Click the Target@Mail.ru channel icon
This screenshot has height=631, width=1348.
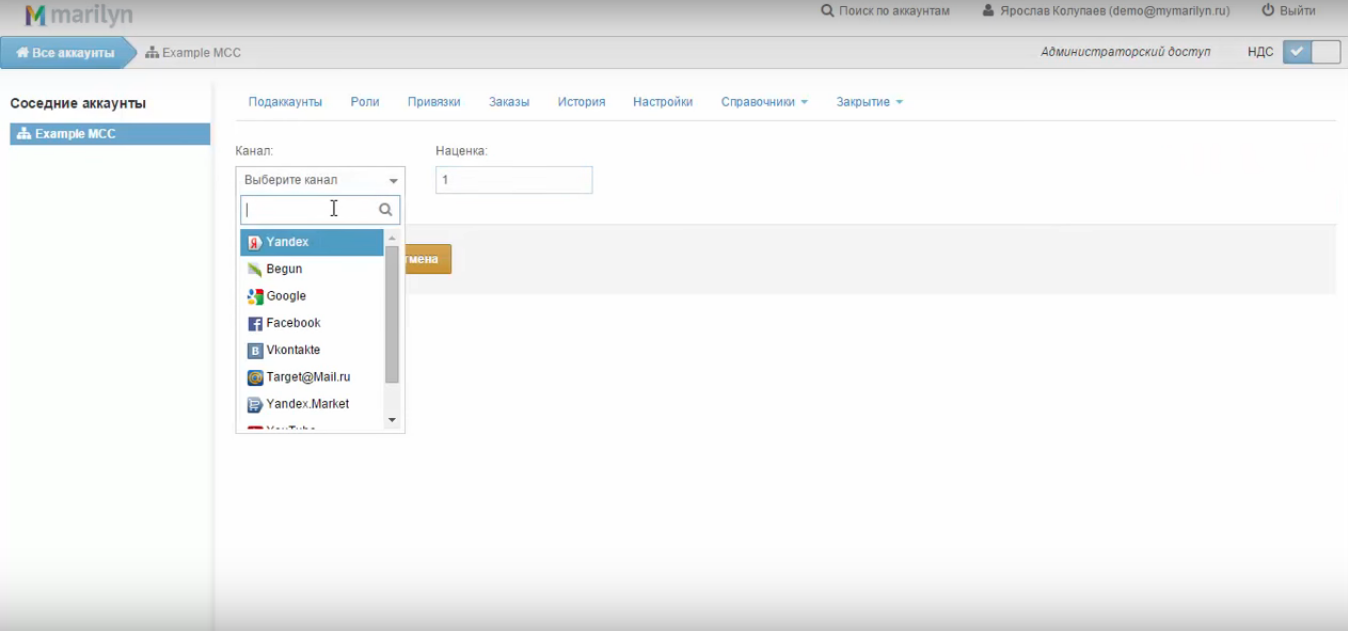tap(255, 378)
